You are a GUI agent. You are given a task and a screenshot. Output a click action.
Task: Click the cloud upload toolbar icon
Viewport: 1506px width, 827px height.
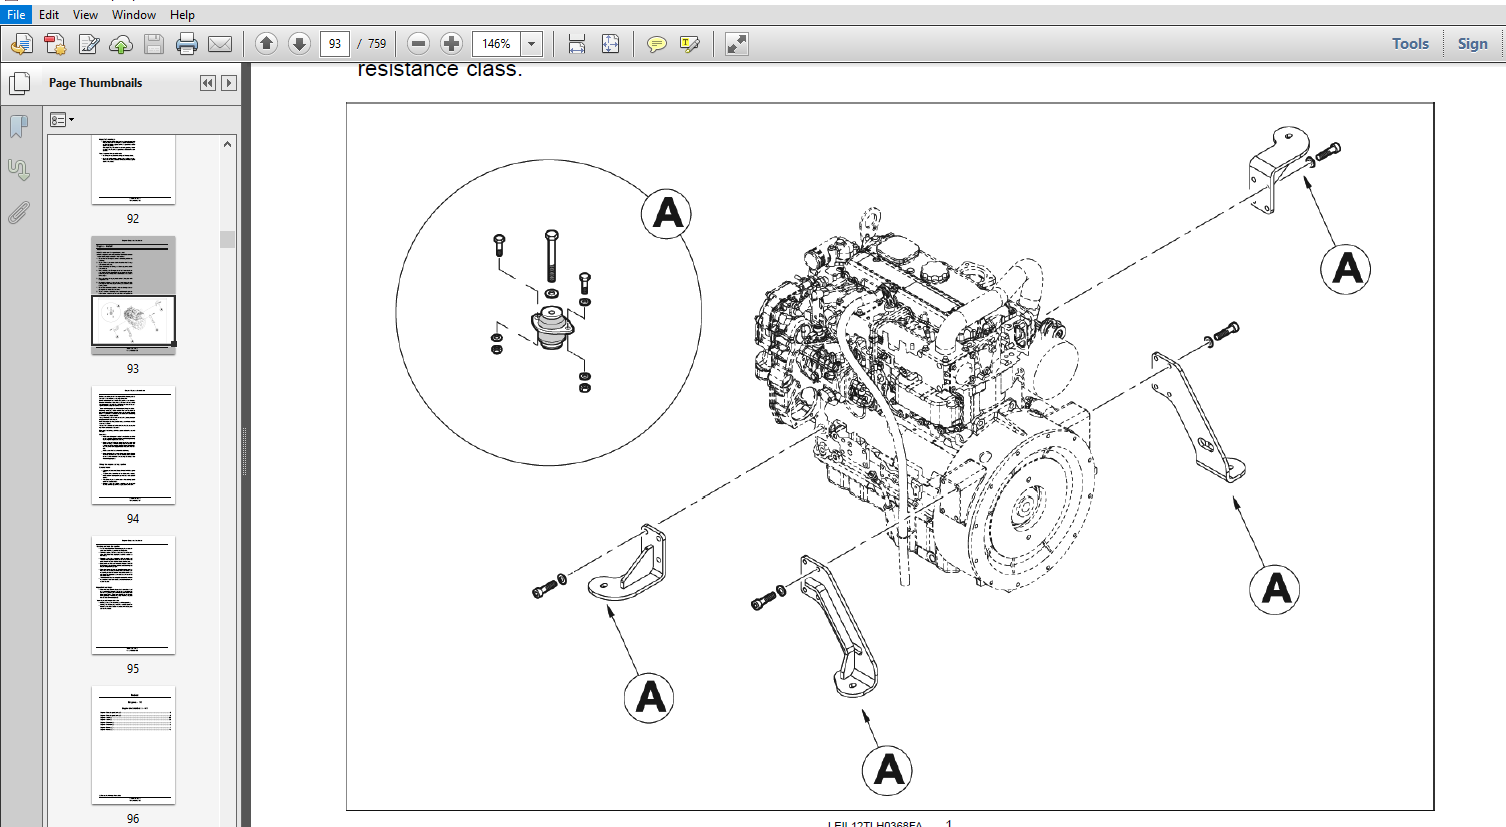pos(121,44)
